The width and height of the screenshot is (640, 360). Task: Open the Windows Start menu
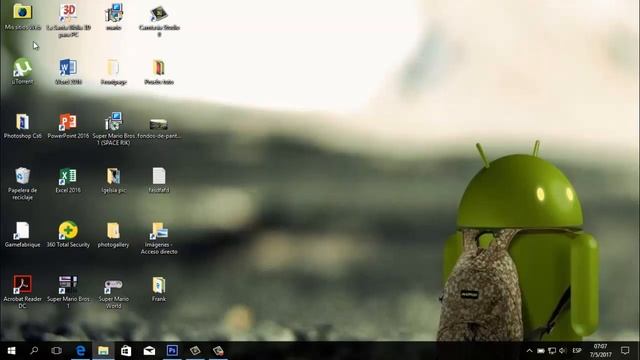(11, 351)
